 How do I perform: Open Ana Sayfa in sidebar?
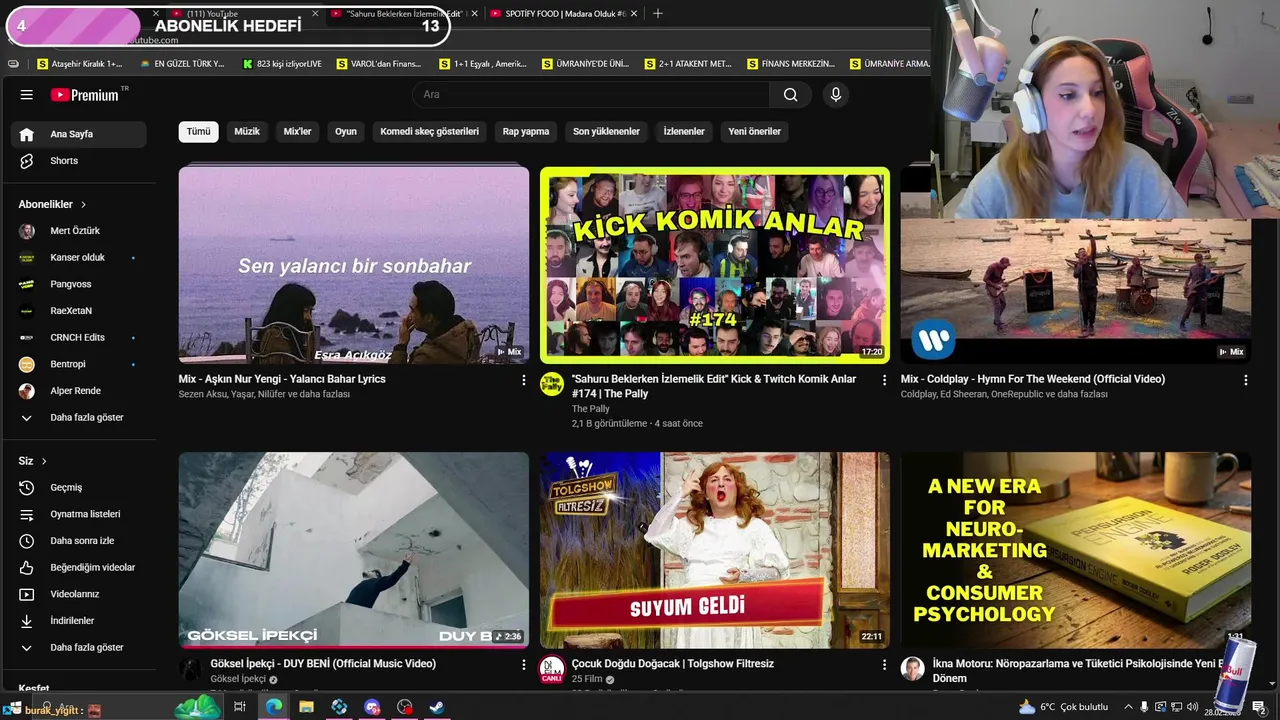pos(79,134)
